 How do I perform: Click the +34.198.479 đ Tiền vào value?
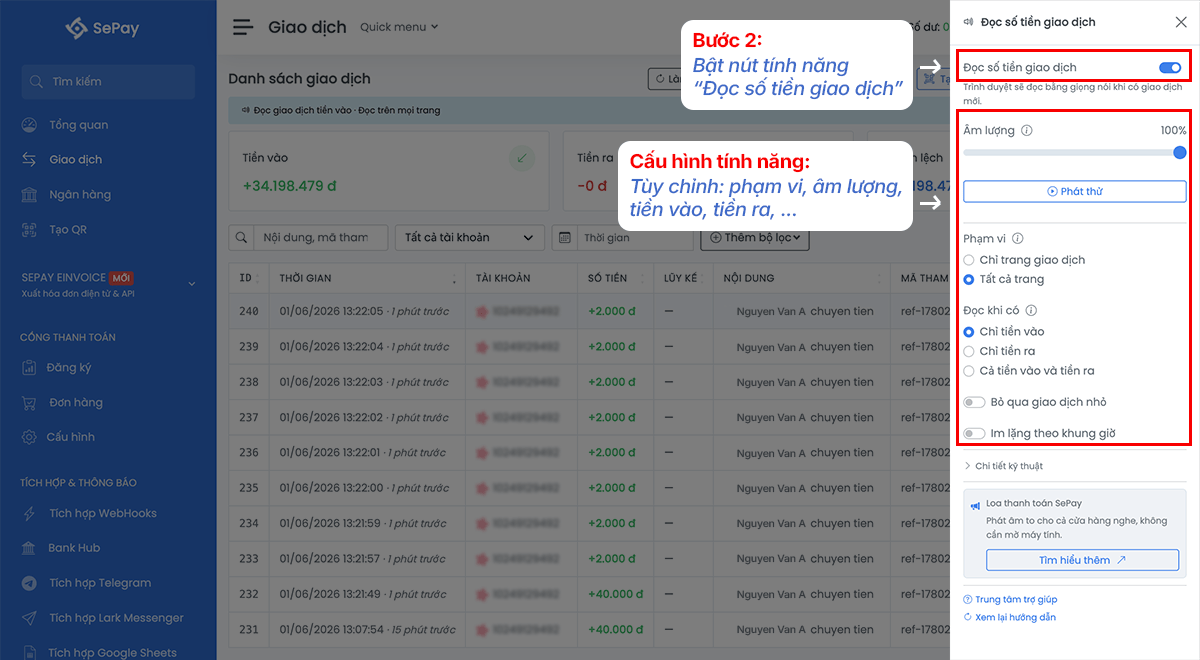(290, 185)
